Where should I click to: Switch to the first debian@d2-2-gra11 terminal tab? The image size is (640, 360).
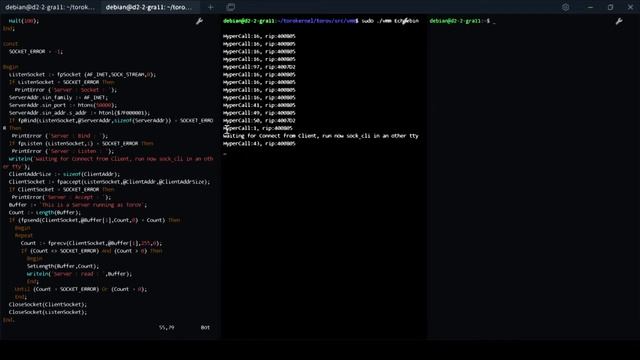tap(50, 7)
